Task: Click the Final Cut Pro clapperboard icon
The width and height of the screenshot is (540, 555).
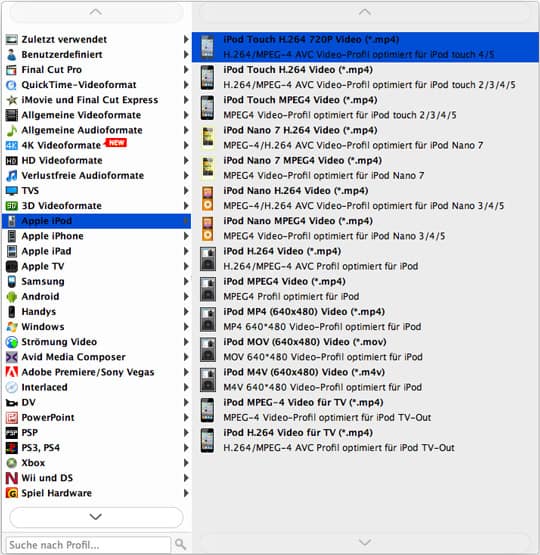Action: click(x=12, y=70)
